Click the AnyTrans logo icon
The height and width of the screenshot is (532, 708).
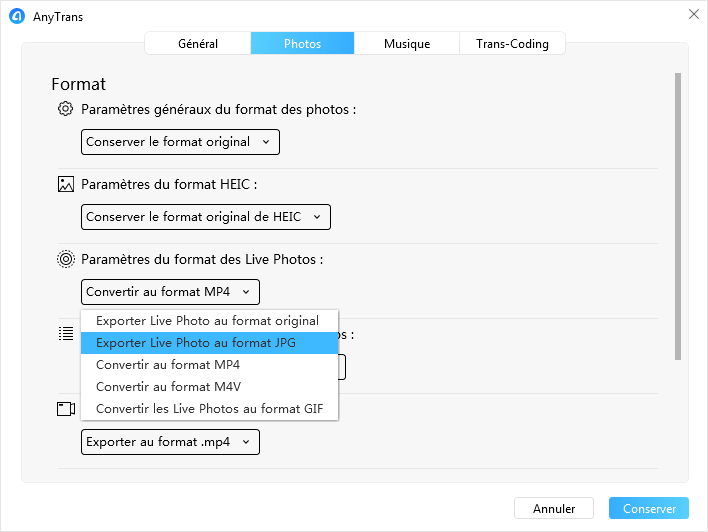pos(17,16)
